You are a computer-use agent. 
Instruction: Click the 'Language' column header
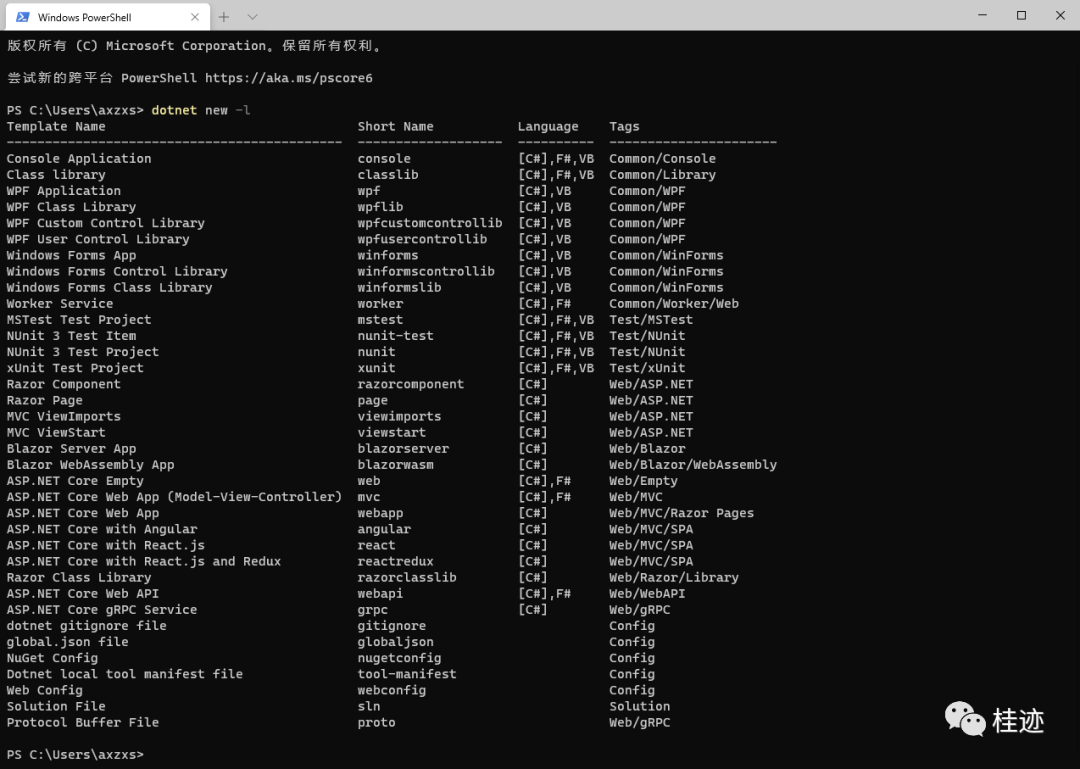pos(548,126)
